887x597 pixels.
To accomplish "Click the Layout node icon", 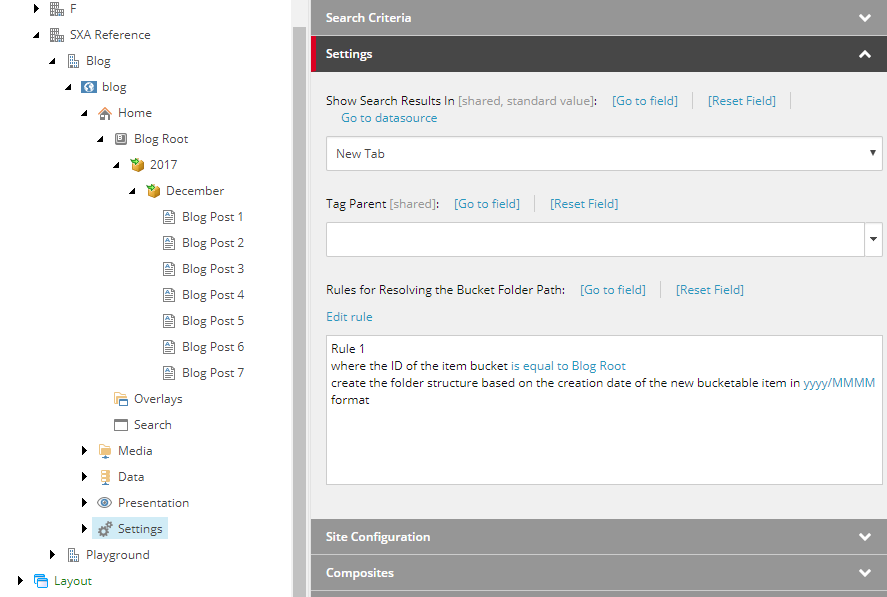I will (41, 581).
